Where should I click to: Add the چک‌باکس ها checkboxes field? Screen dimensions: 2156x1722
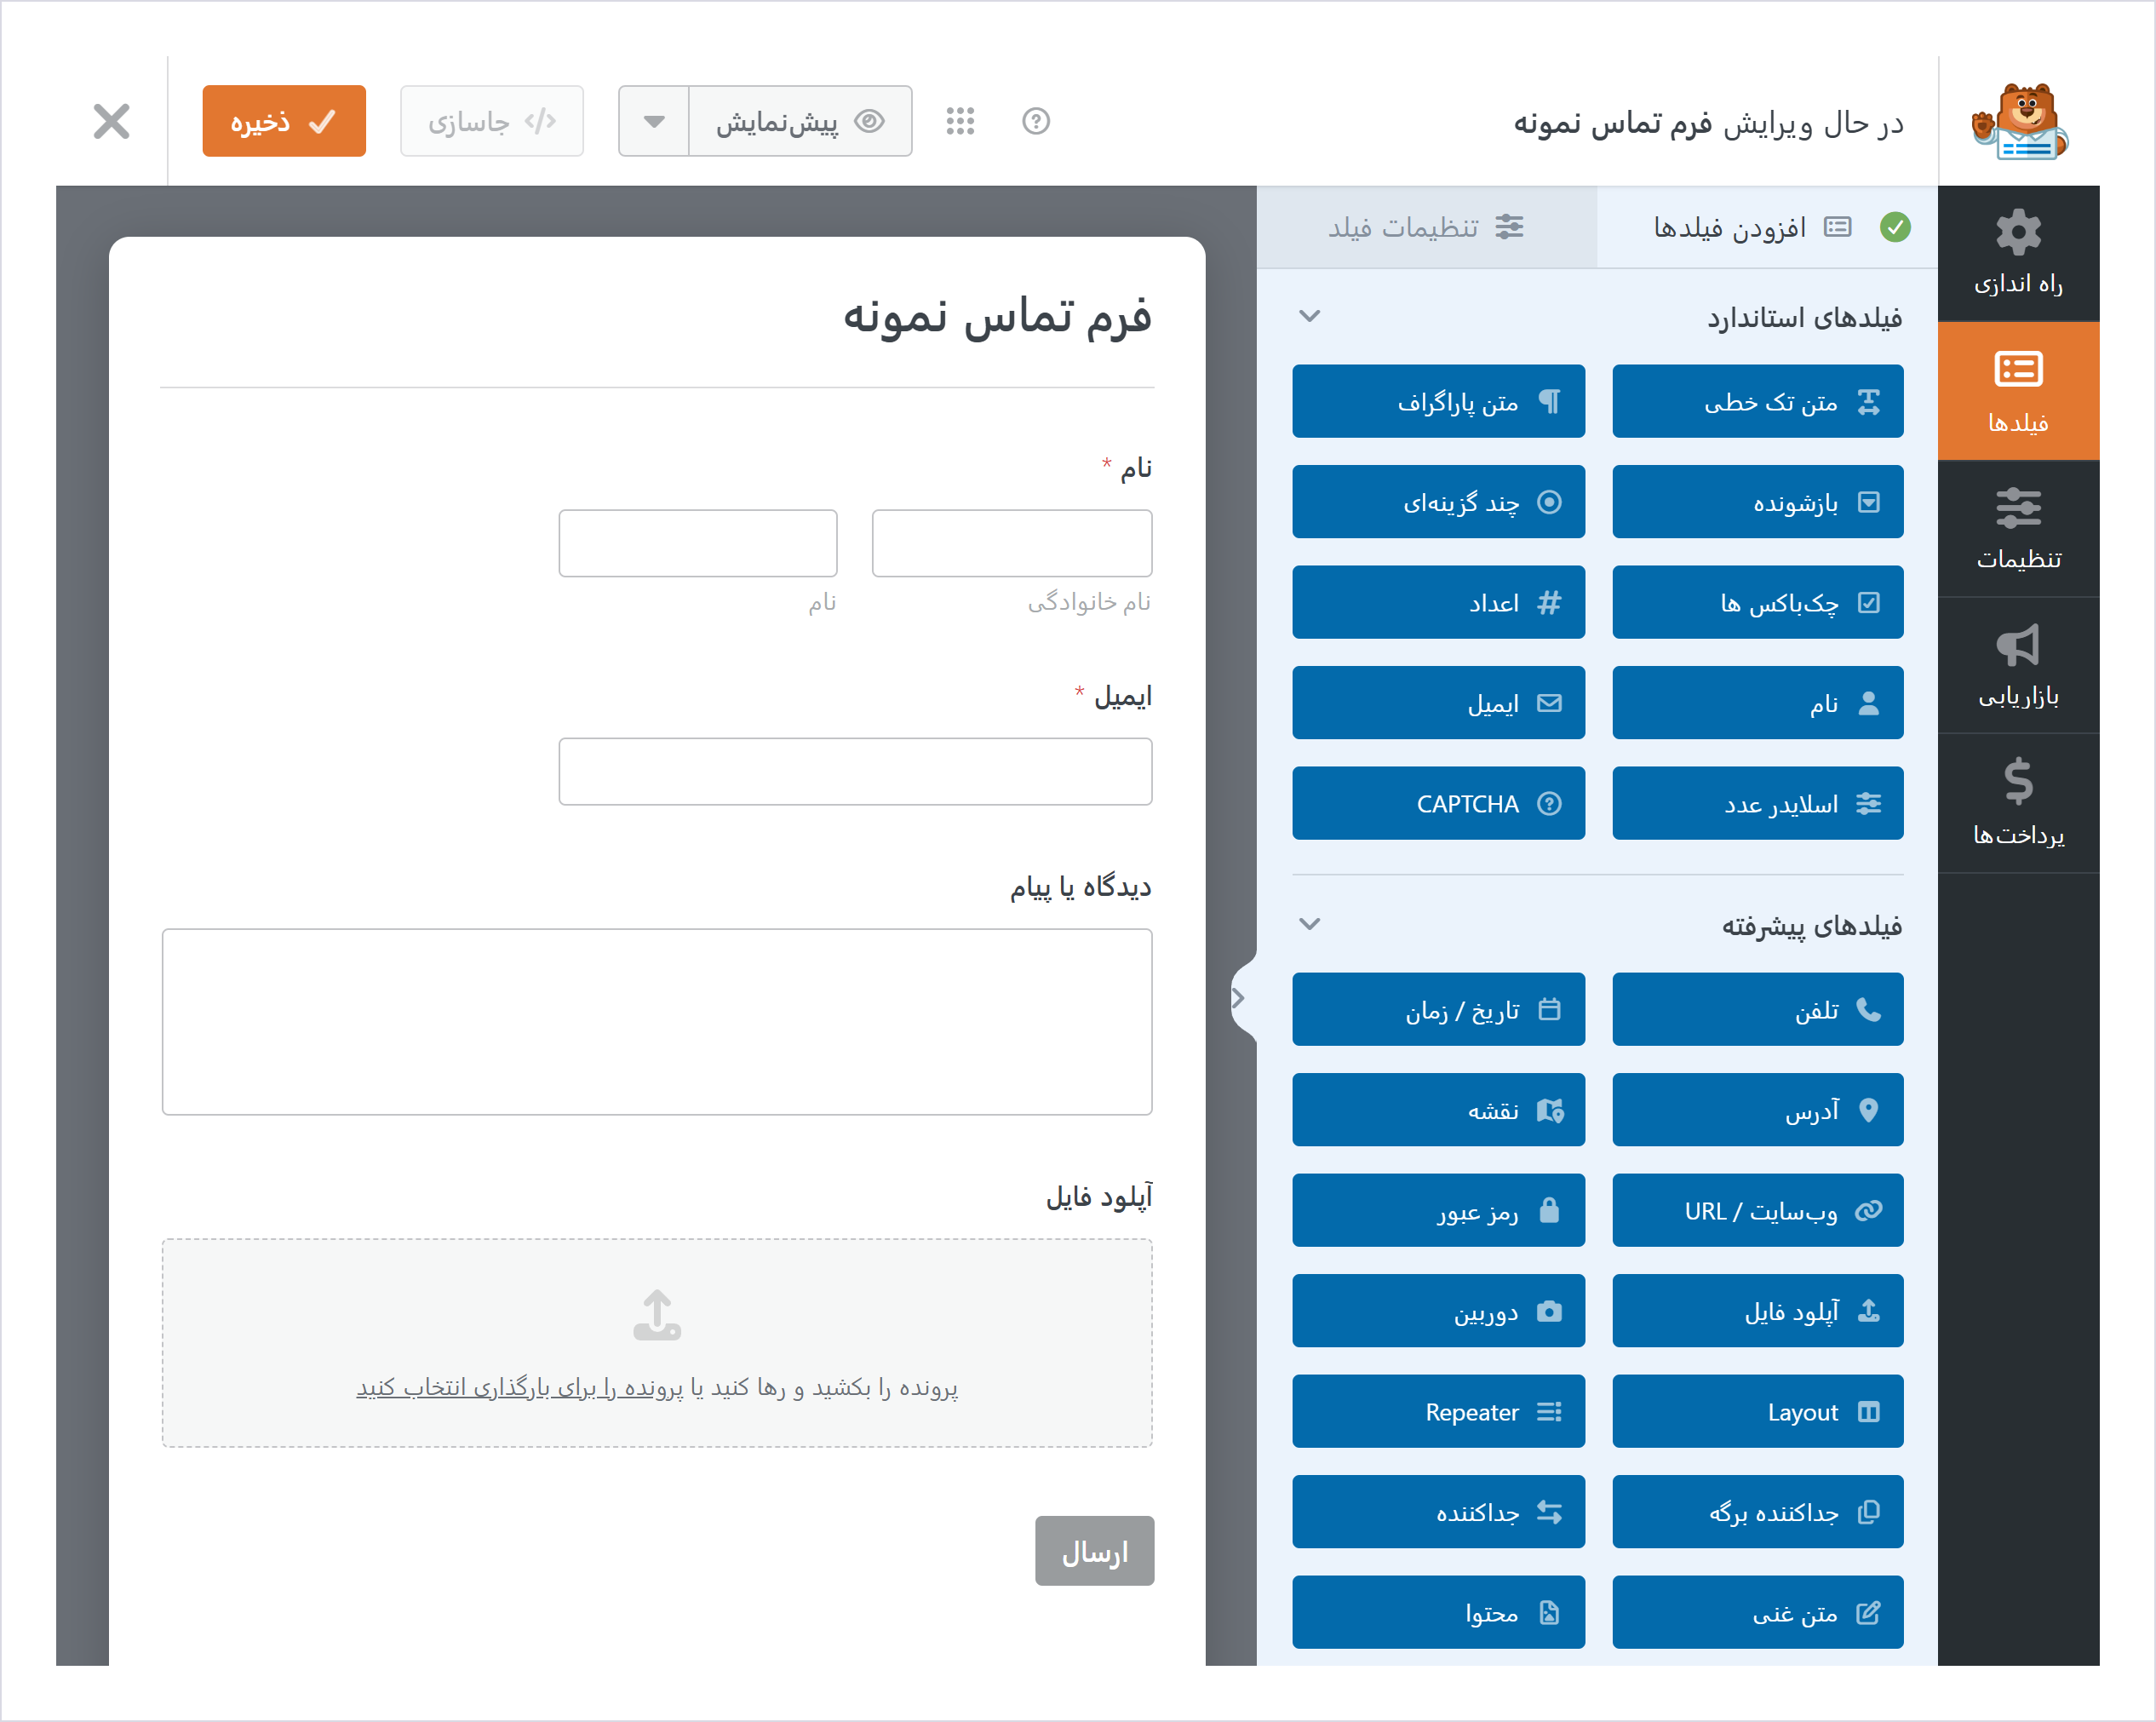click(1757, 602)
